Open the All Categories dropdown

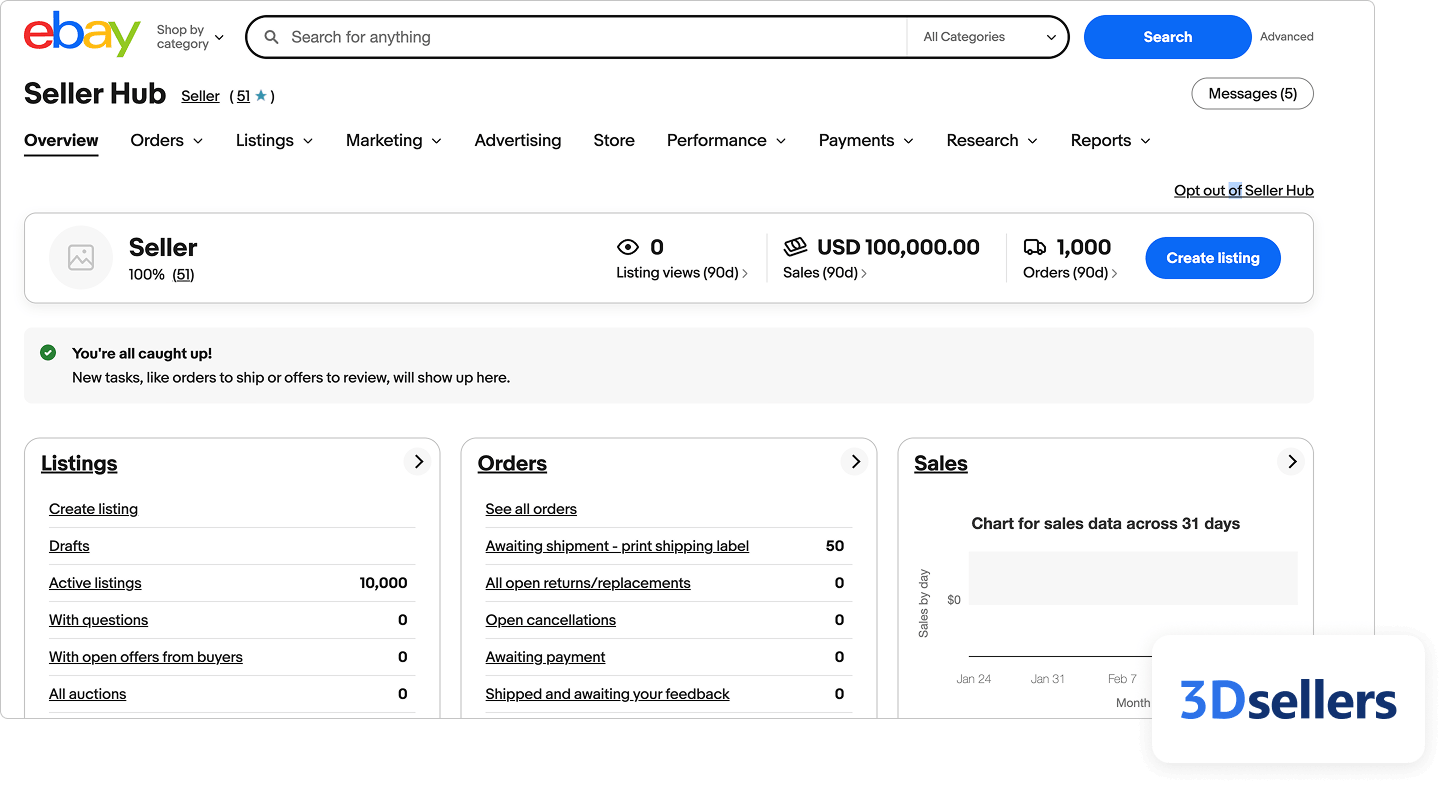pyautogui.click(x=989, y=37)
